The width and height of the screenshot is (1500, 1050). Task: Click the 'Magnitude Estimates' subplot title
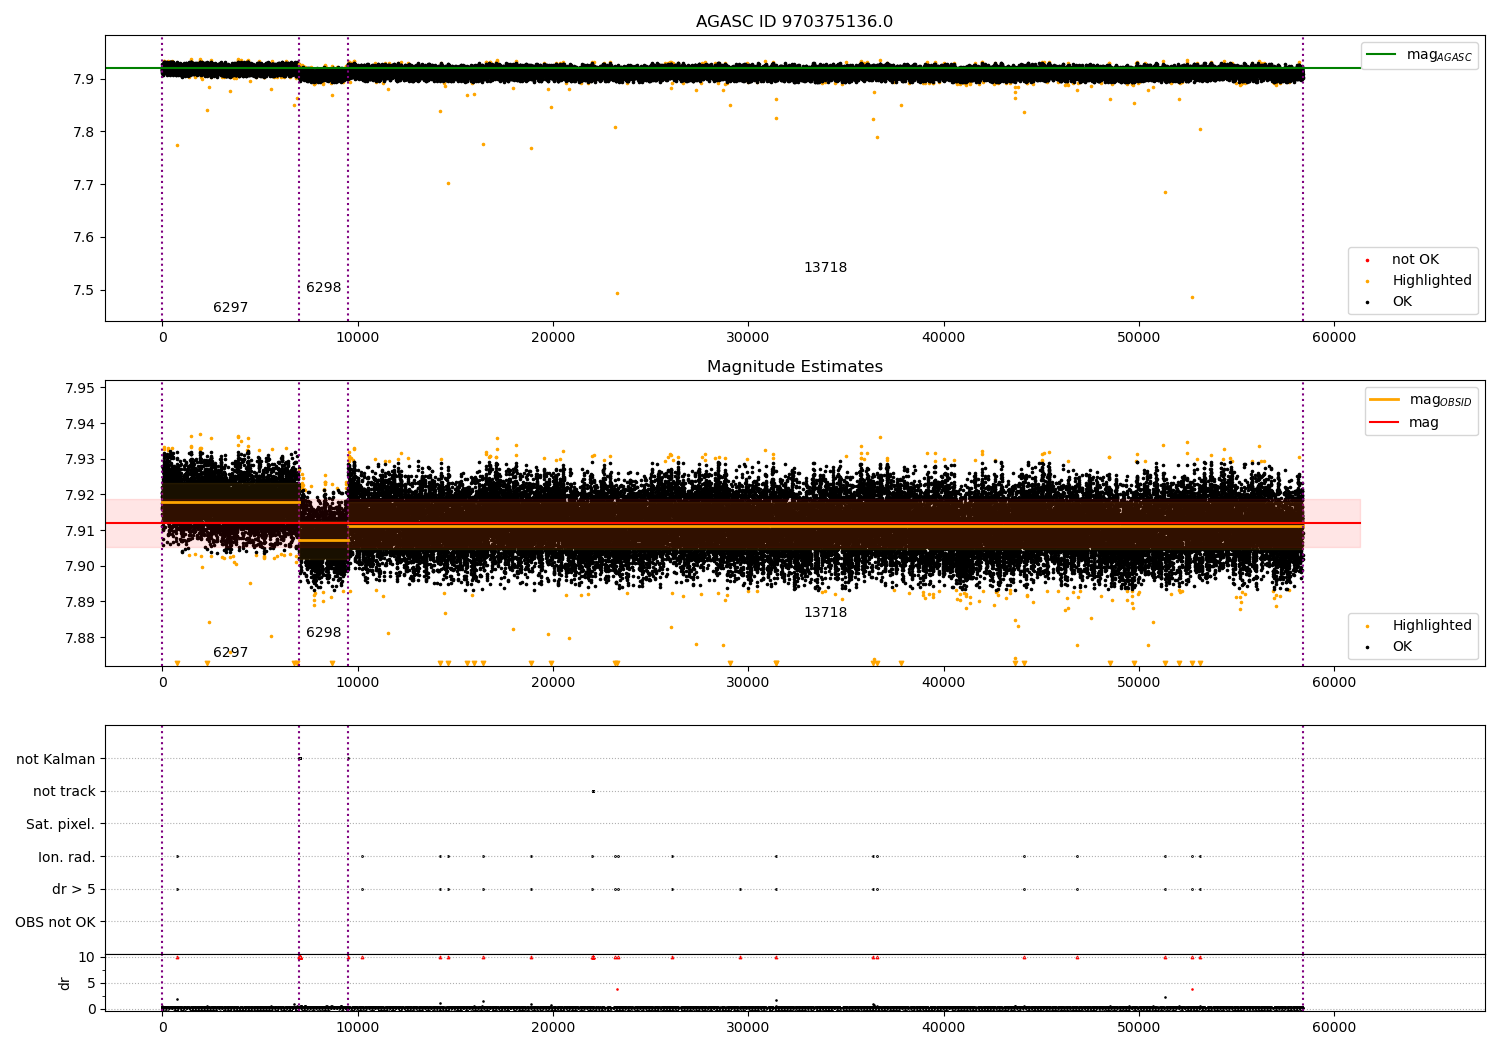point(794,367)
